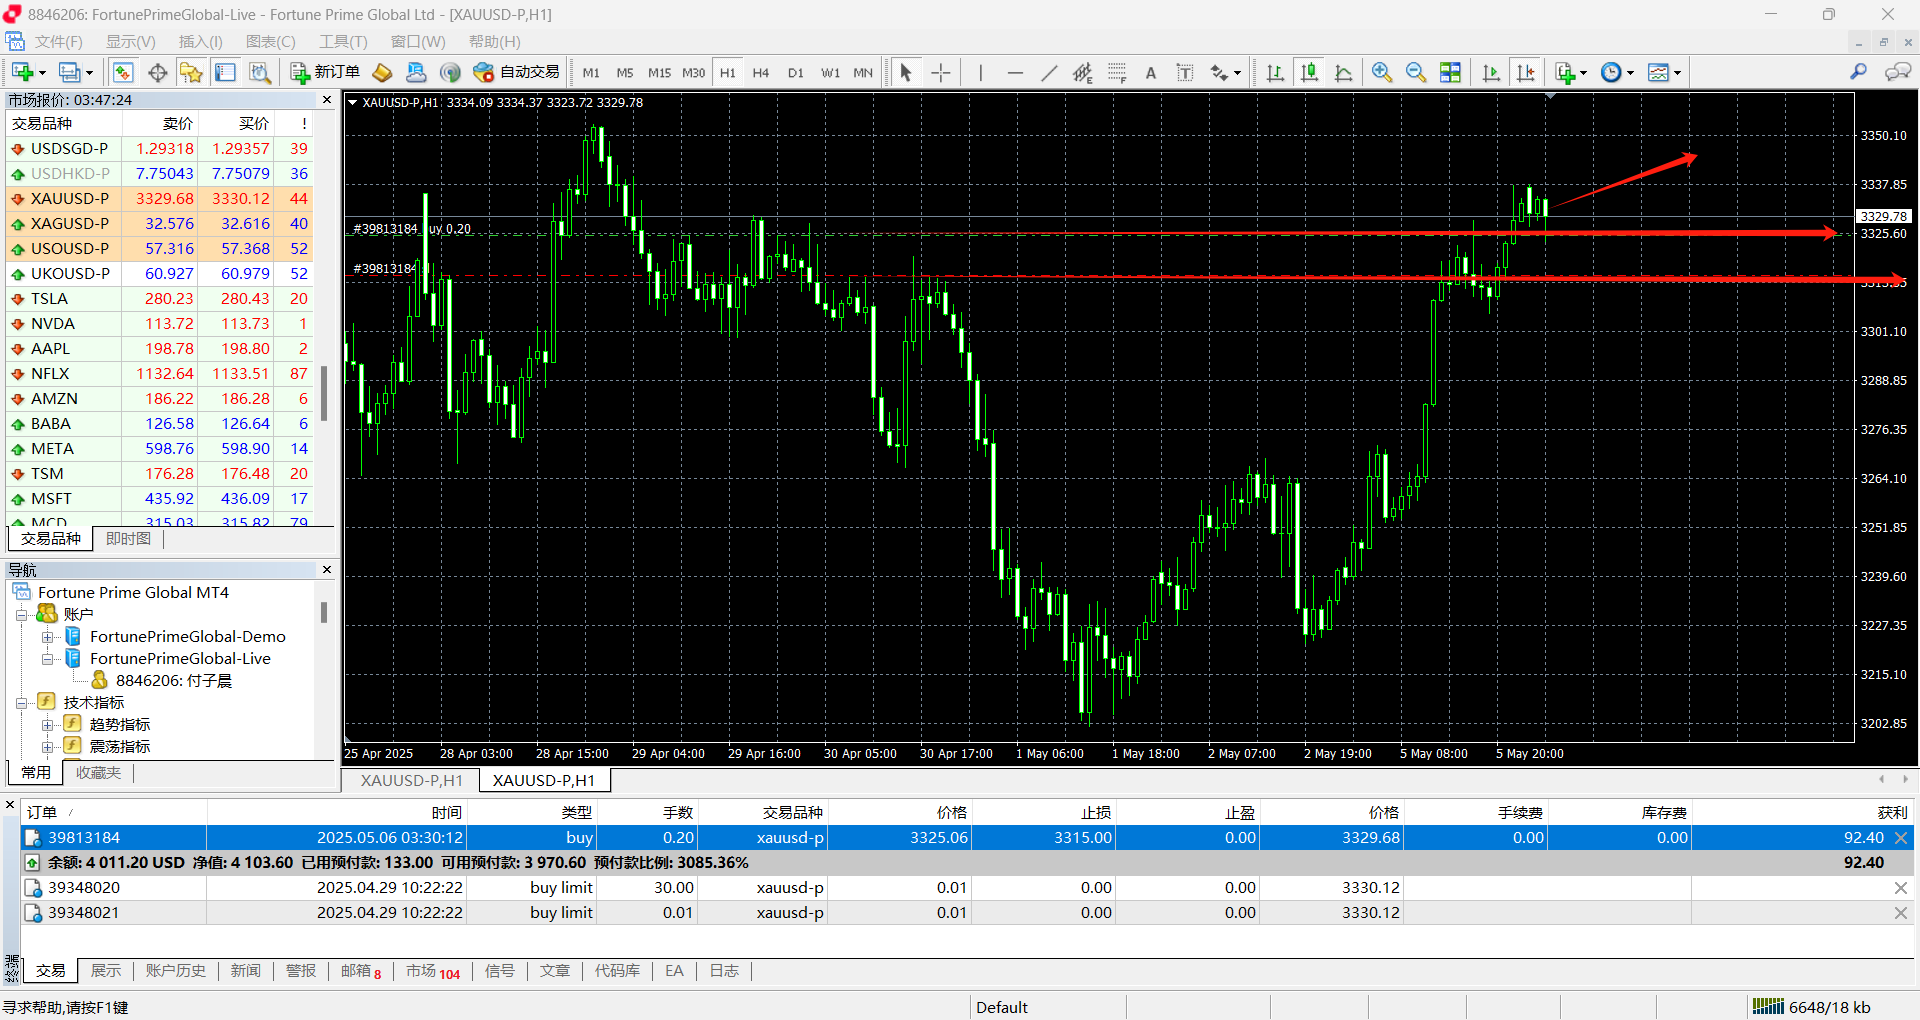Select the text label tool (A)

click(x=1151, y=72)
